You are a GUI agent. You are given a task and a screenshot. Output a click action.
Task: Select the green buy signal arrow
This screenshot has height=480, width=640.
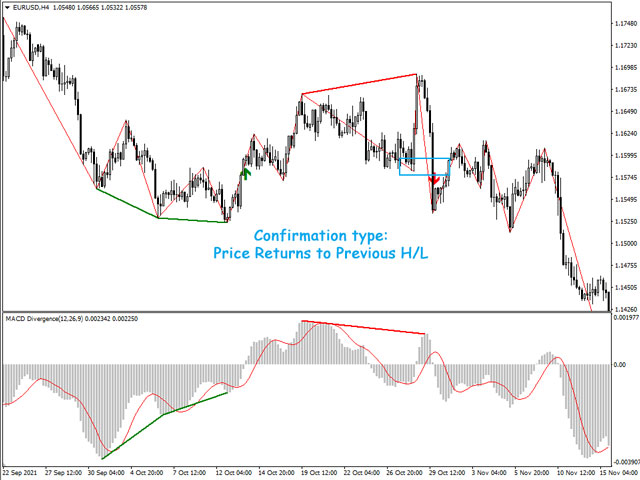click(246, 173)
